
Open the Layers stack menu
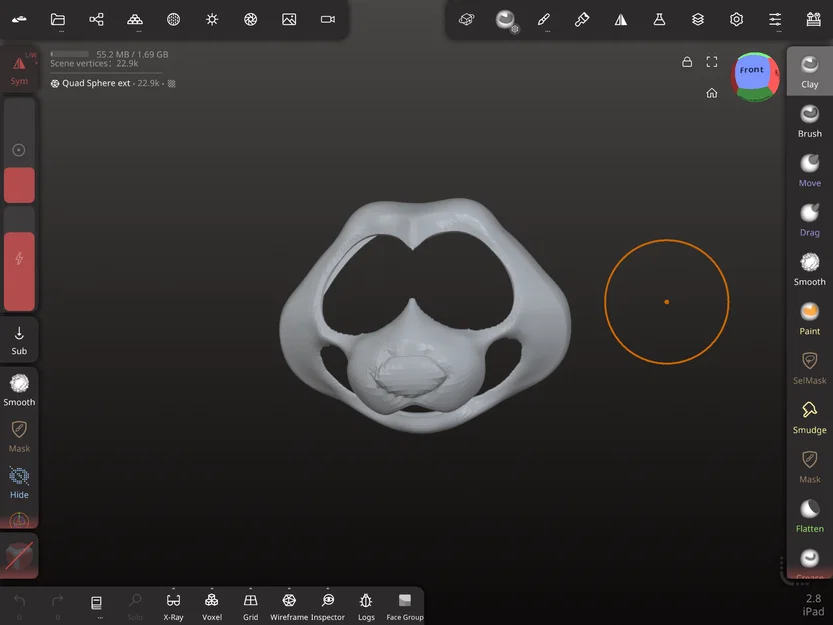[698, 20]
